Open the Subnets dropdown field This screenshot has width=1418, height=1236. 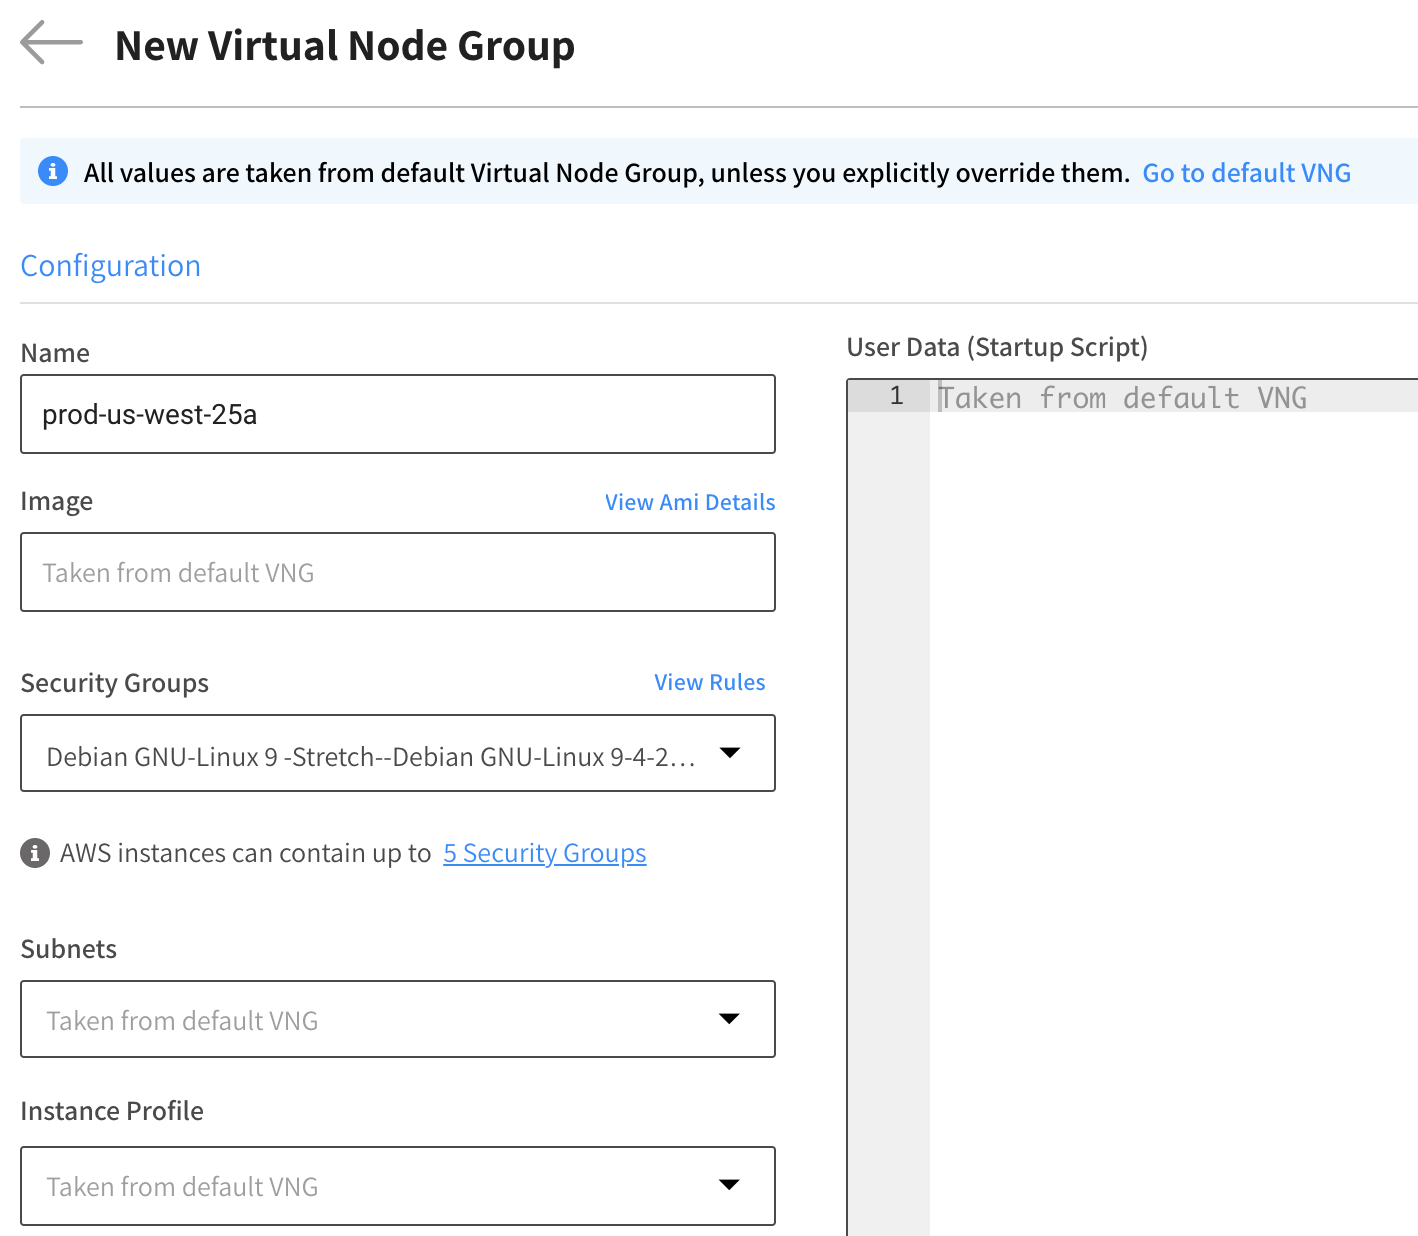[370, 1020]
